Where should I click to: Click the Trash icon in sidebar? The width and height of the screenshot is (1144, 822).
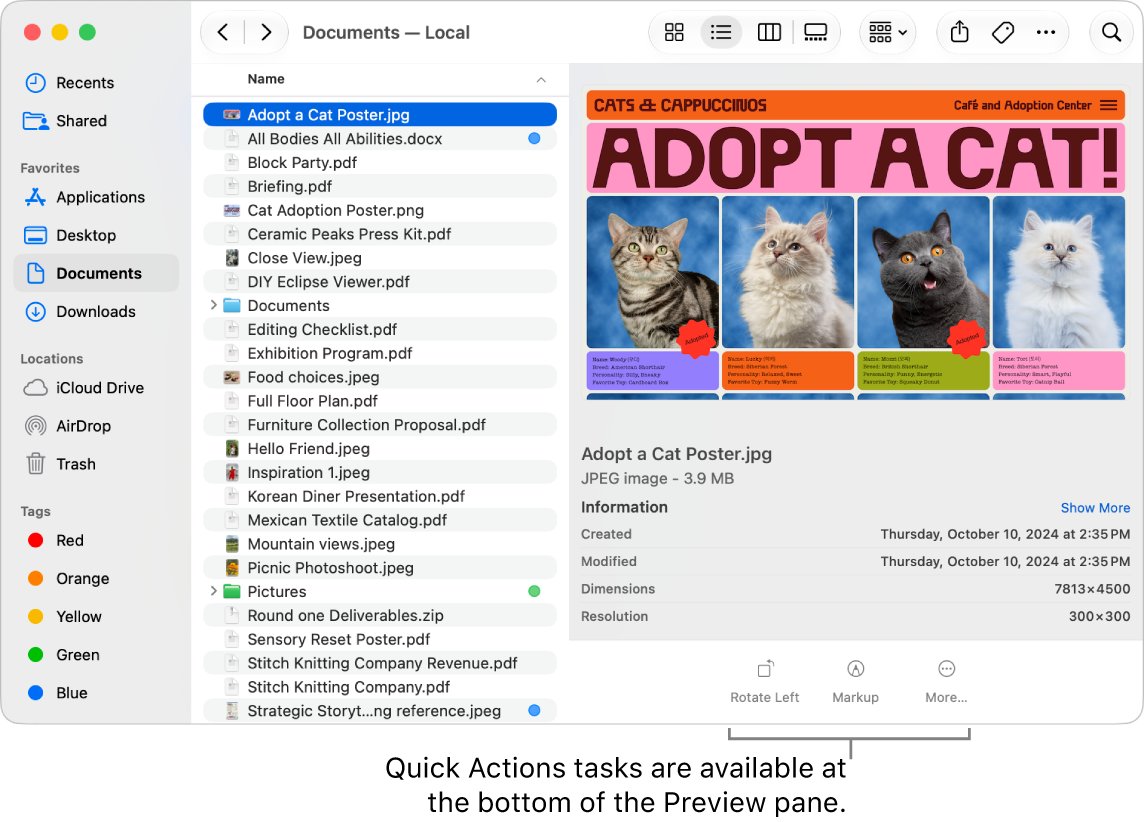click(35, 463)
